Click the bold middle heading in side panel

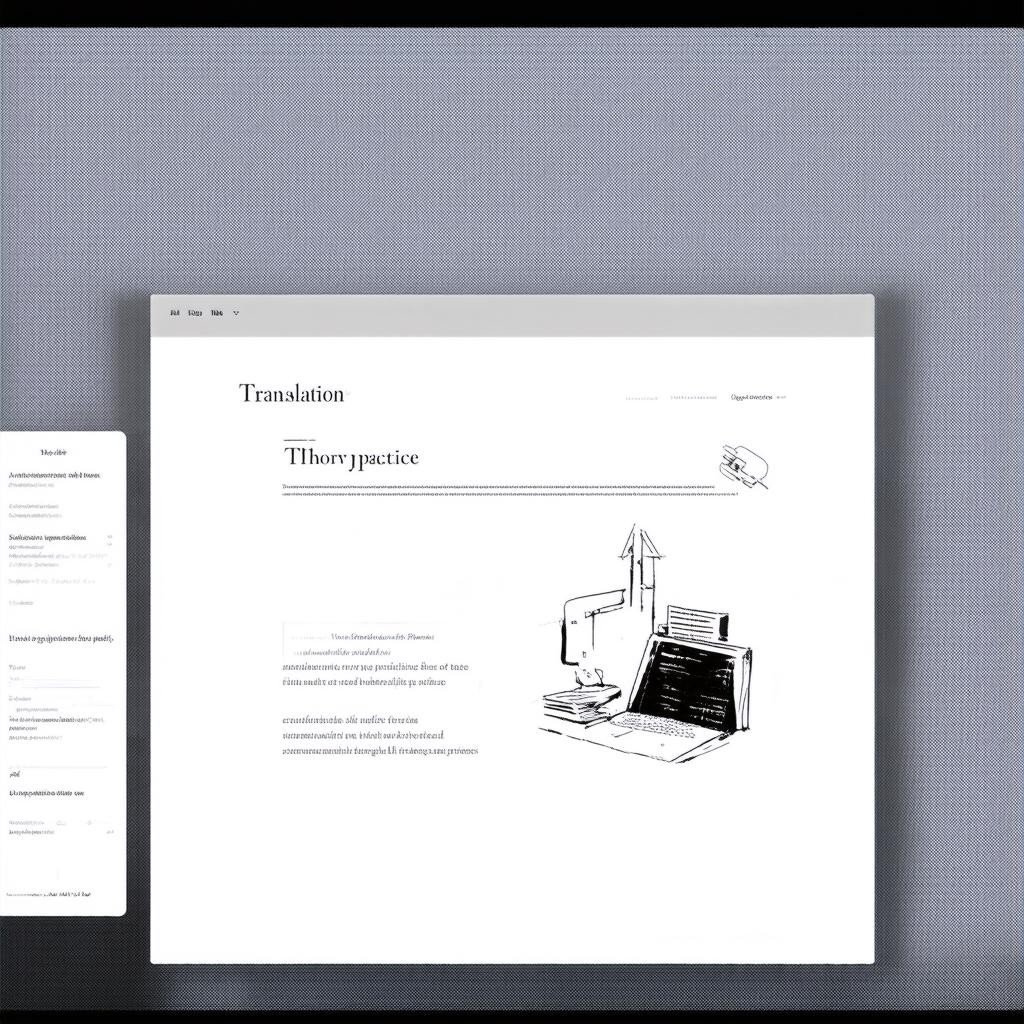(x=60, y=637)
